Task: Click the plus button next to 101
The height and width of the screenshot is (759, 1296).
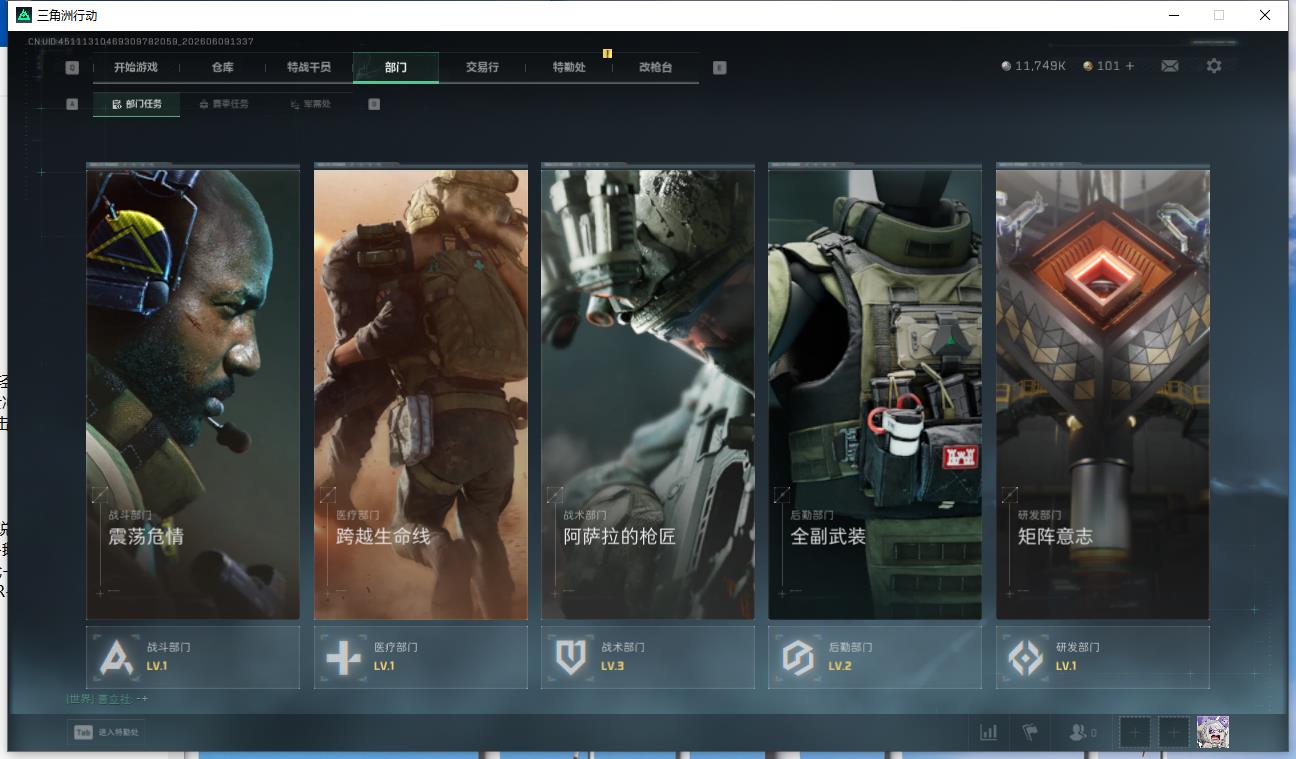Action: pyautogui.click(x=1130, y=66)
